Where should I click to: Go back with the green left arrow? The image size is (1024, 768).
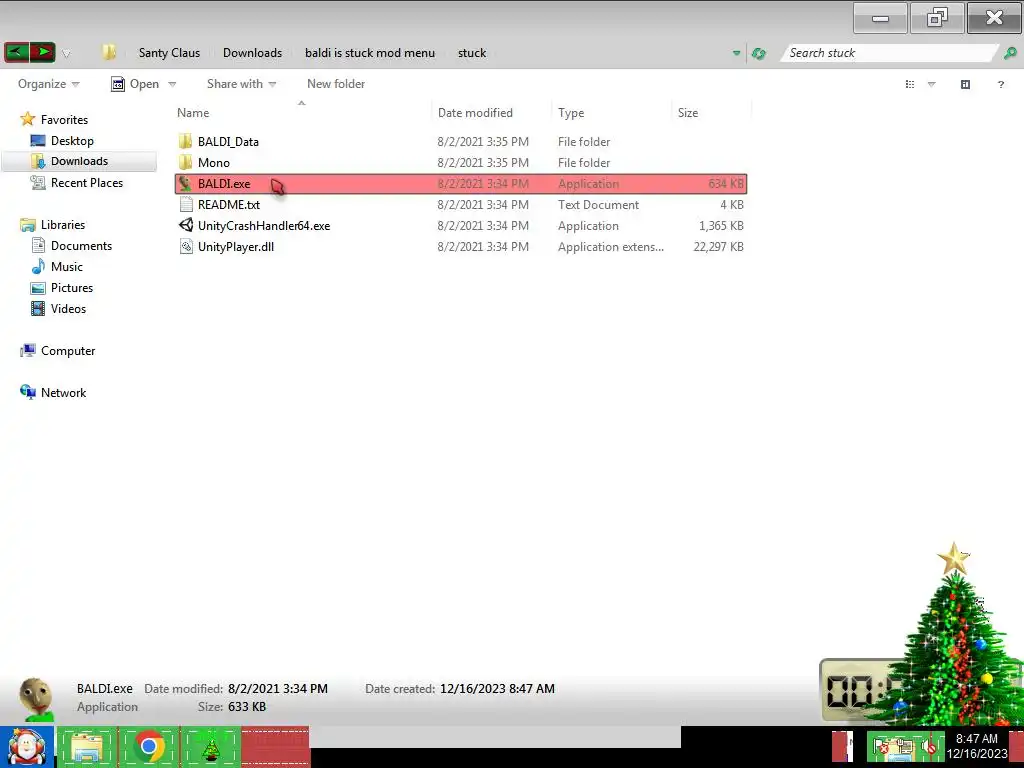coord(17,52)
